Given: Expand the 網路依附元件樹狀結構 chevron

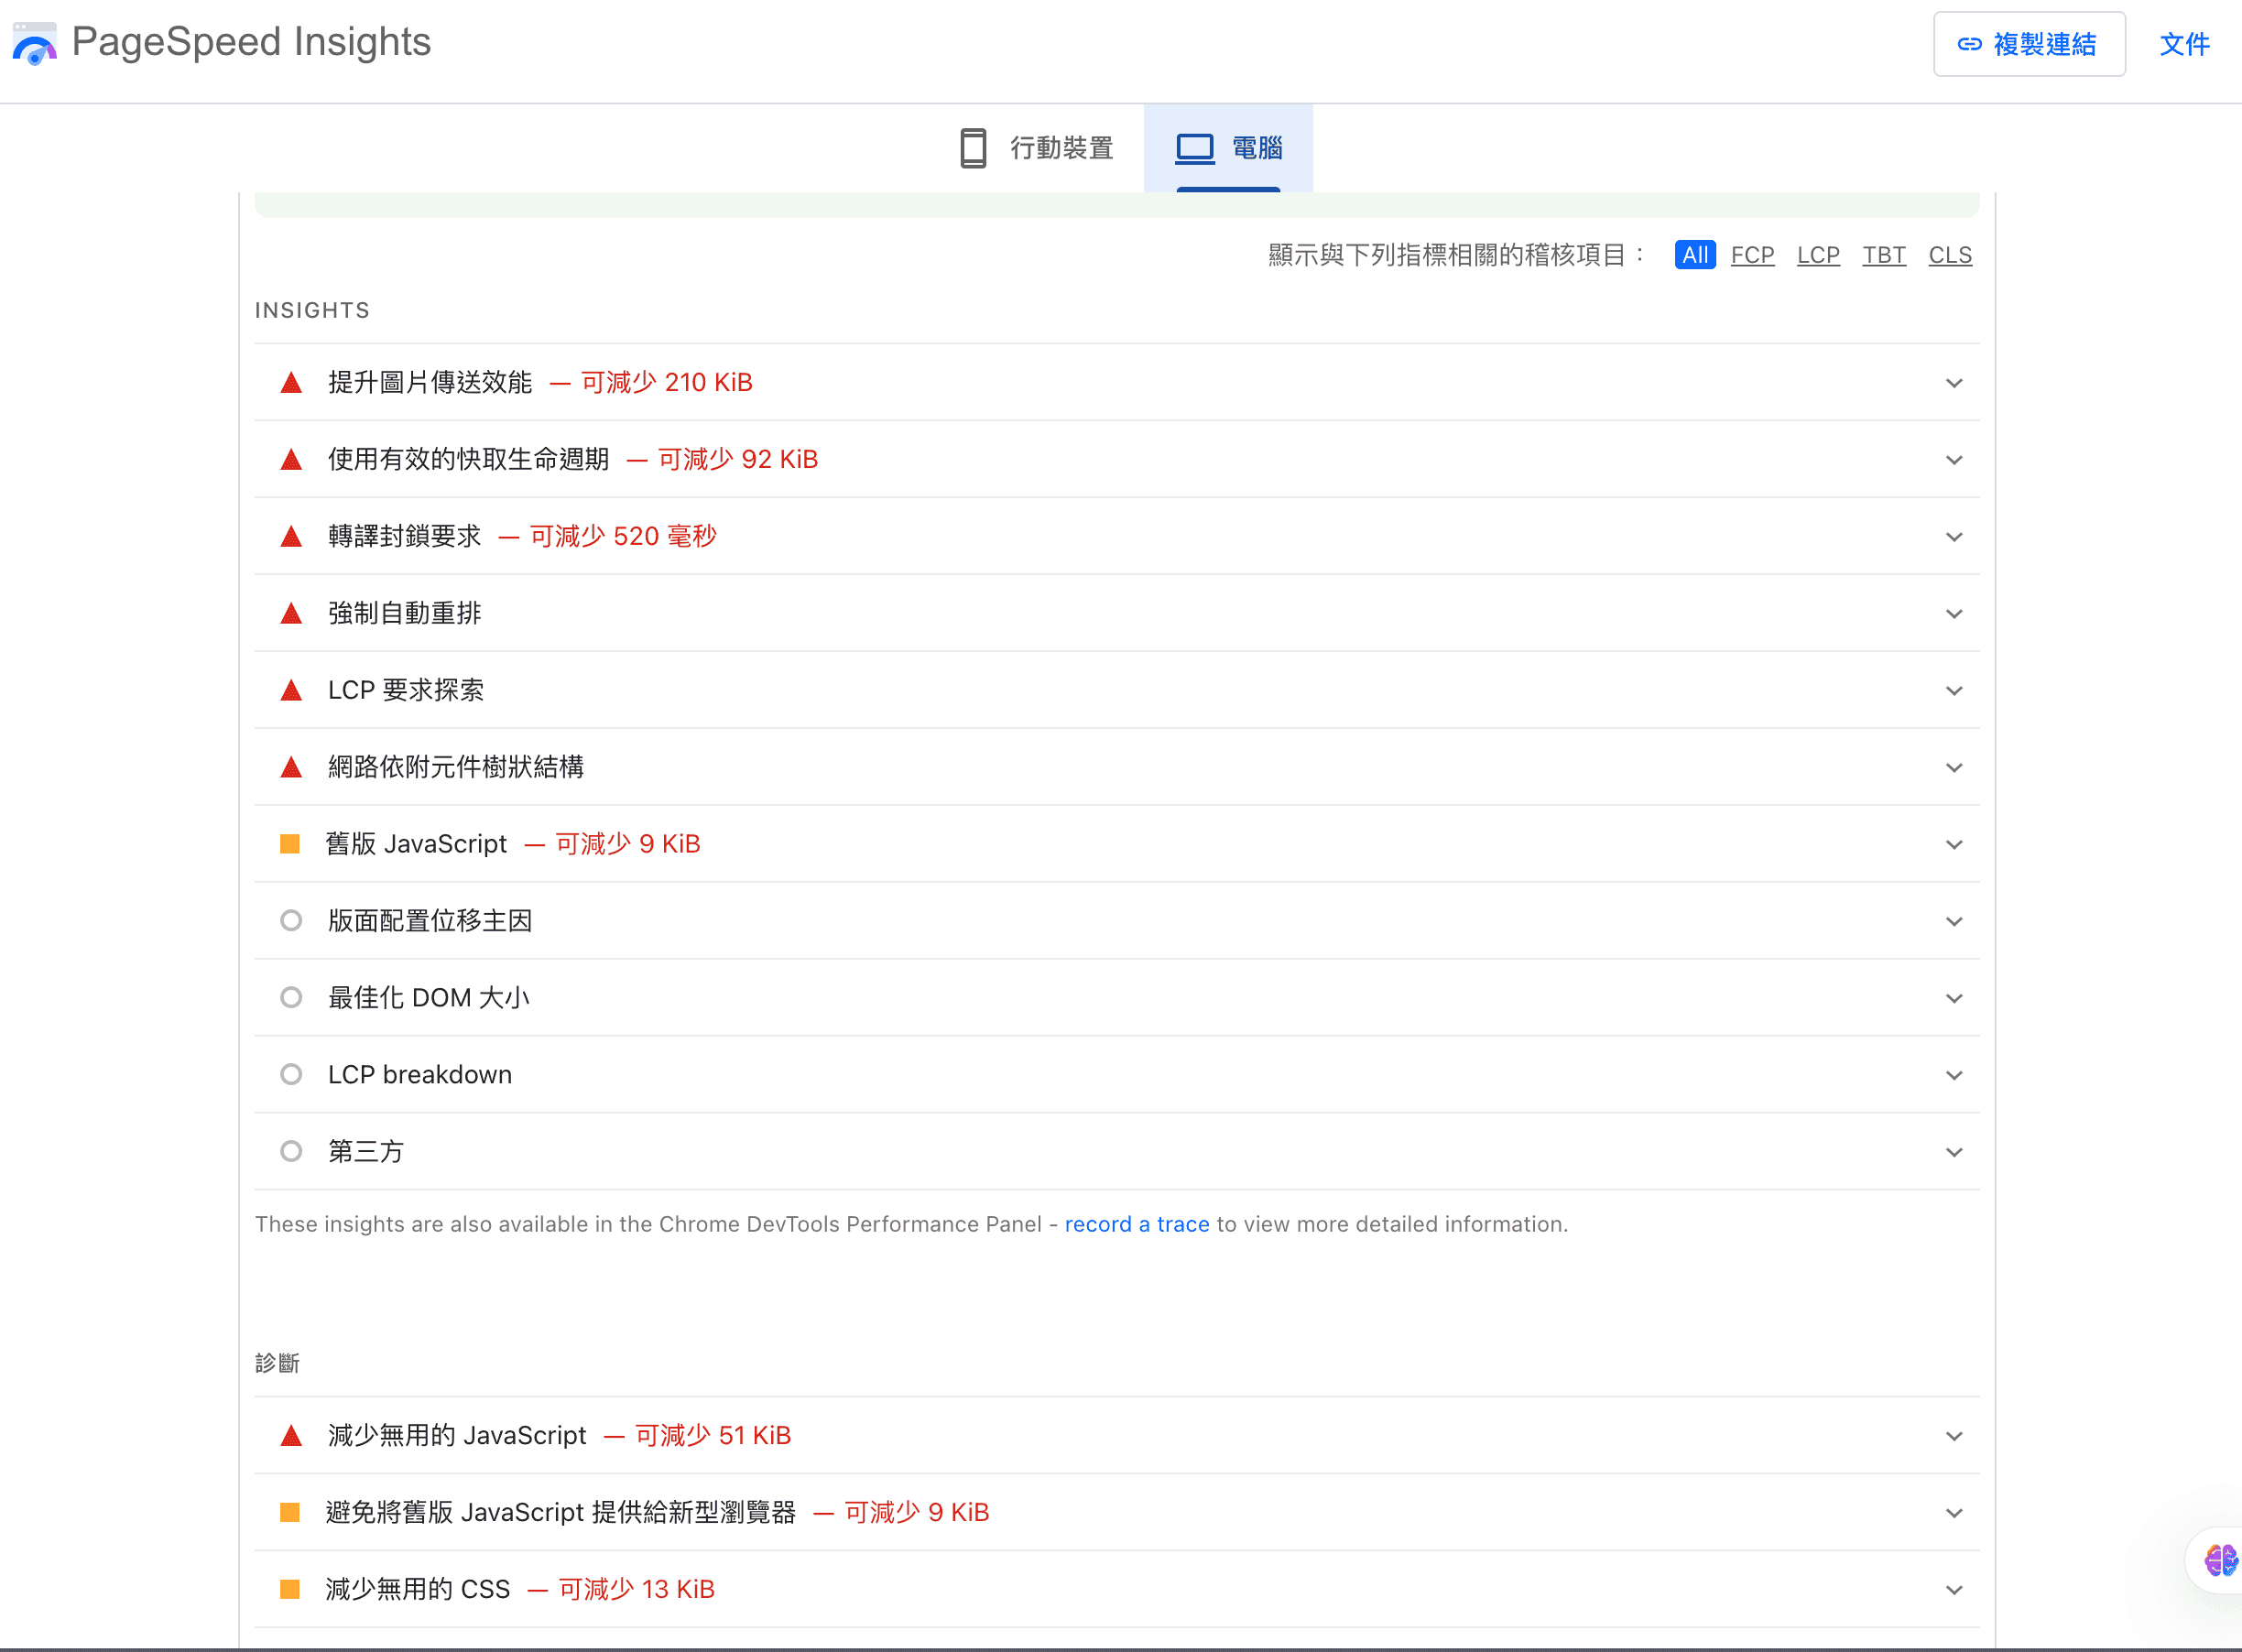Looking at the screenshot, I should tap(1954, 768).
